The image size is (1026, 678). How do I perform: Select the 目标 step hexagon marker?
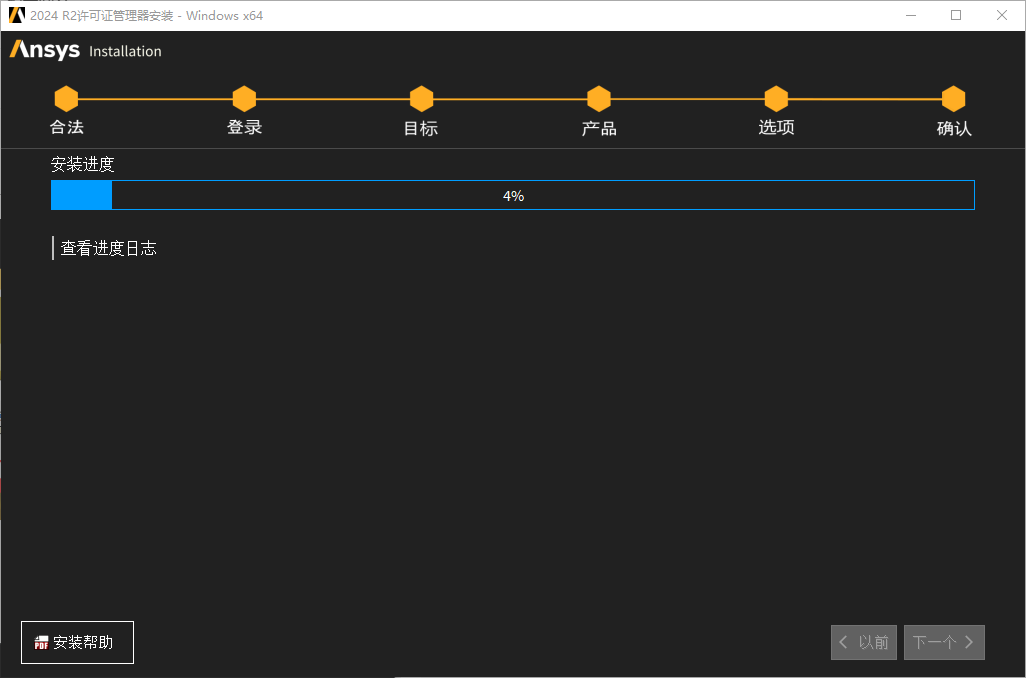(x=421, y=99)
